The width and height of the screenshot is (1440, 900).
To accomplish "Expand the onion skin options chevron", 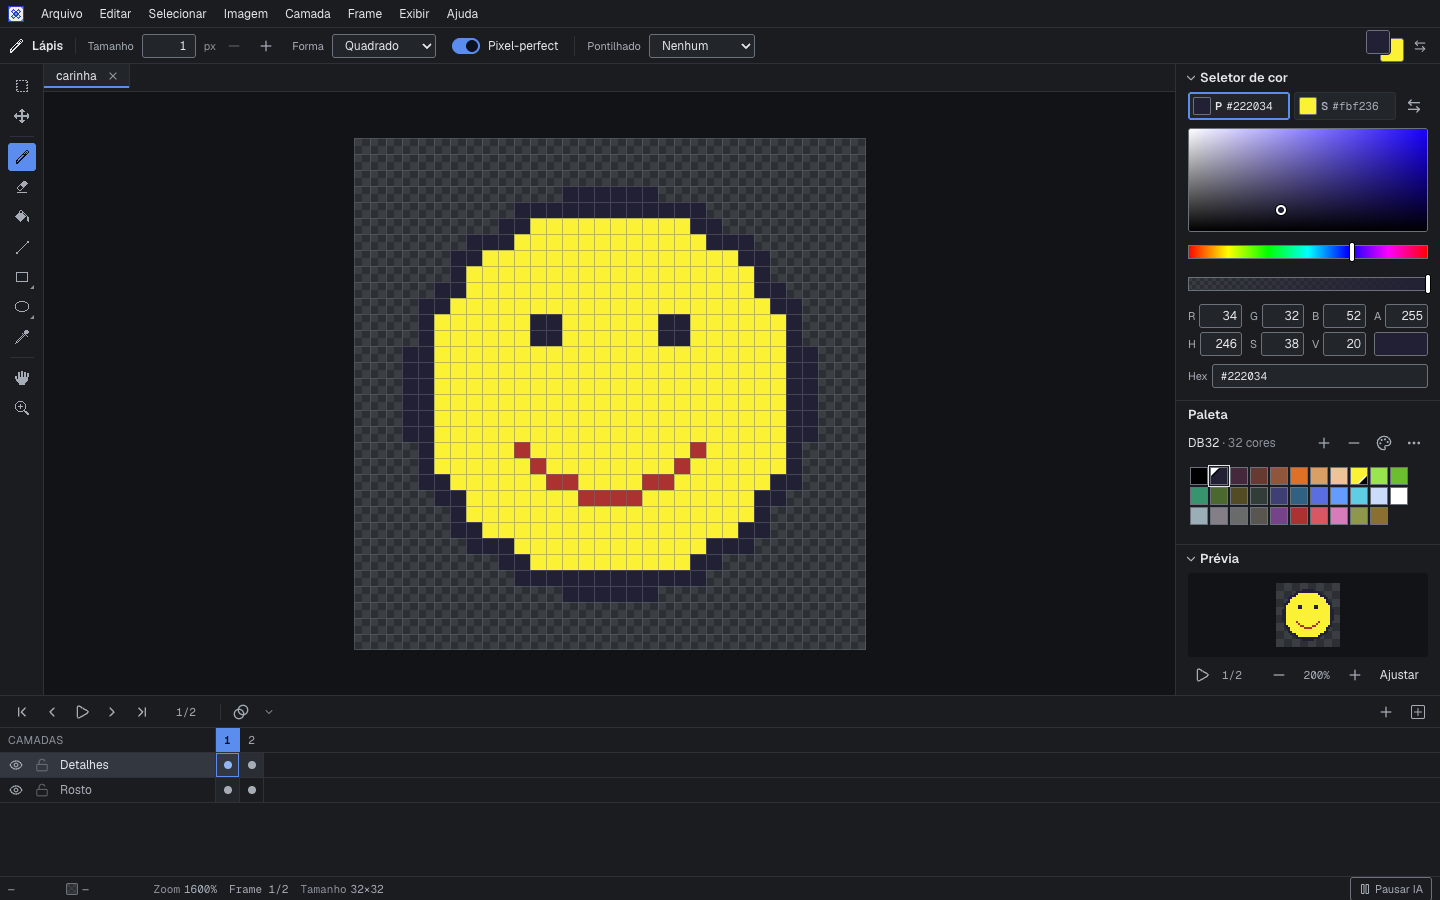I will 269,712.
